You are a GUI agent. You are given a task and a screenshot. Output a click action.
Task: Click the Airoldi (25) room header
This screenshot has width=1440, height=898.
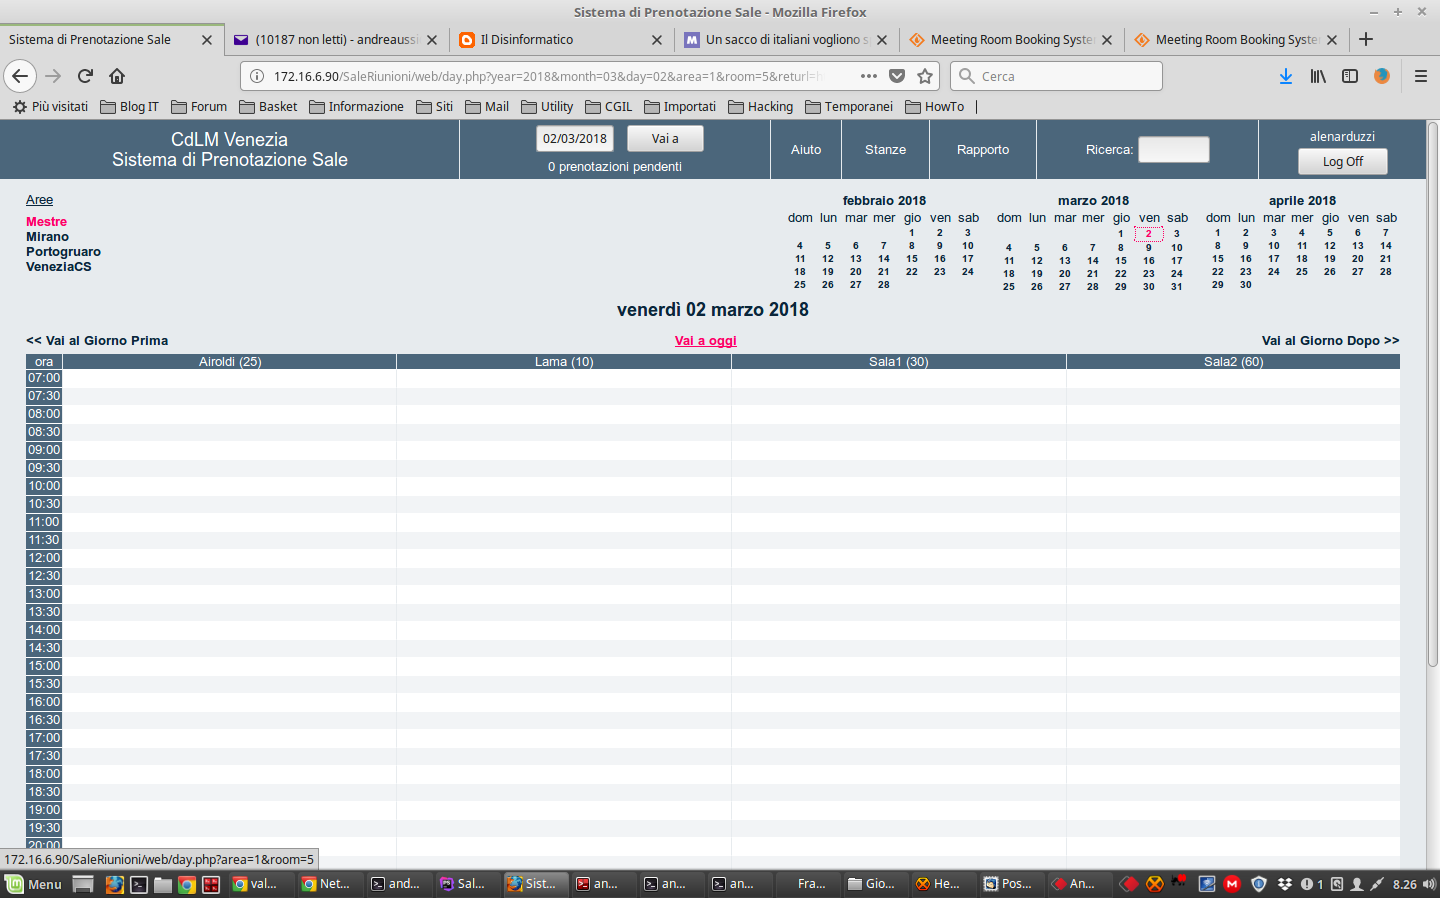pyautogui.click(x=230, y=362)
